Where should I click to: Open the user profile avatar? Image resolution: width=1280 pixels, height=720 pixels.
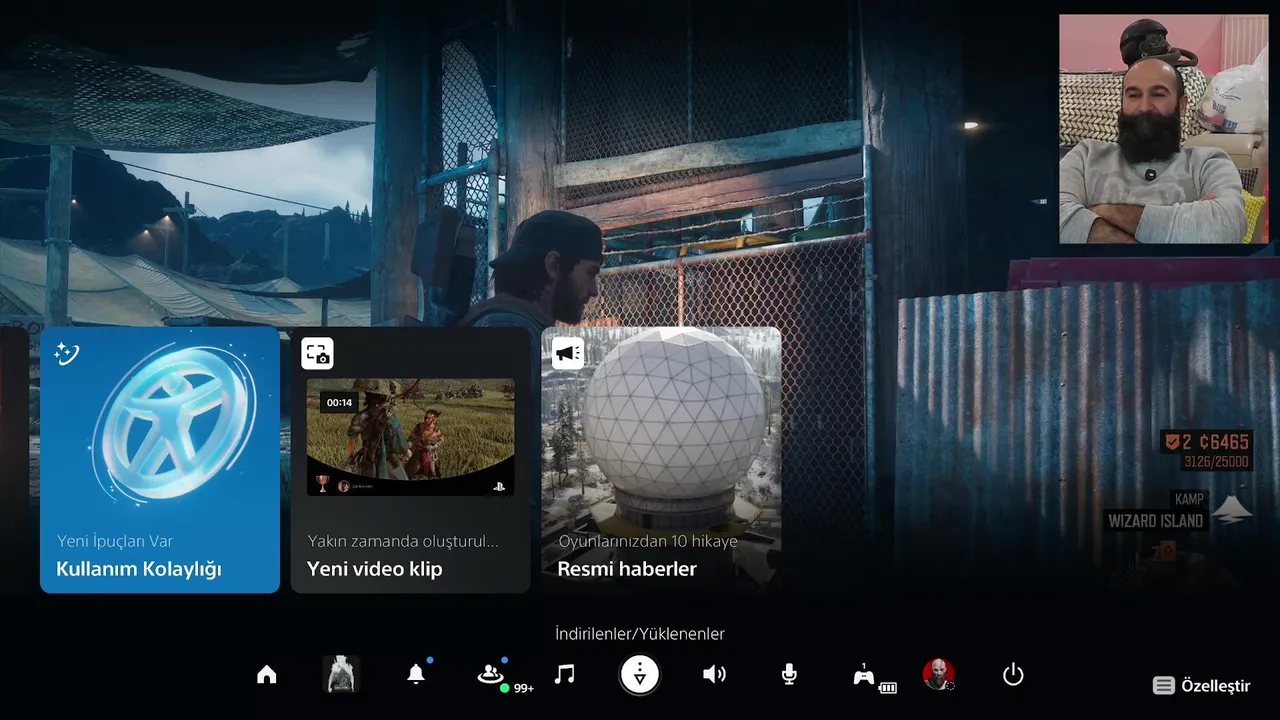[x=938, y=675]
